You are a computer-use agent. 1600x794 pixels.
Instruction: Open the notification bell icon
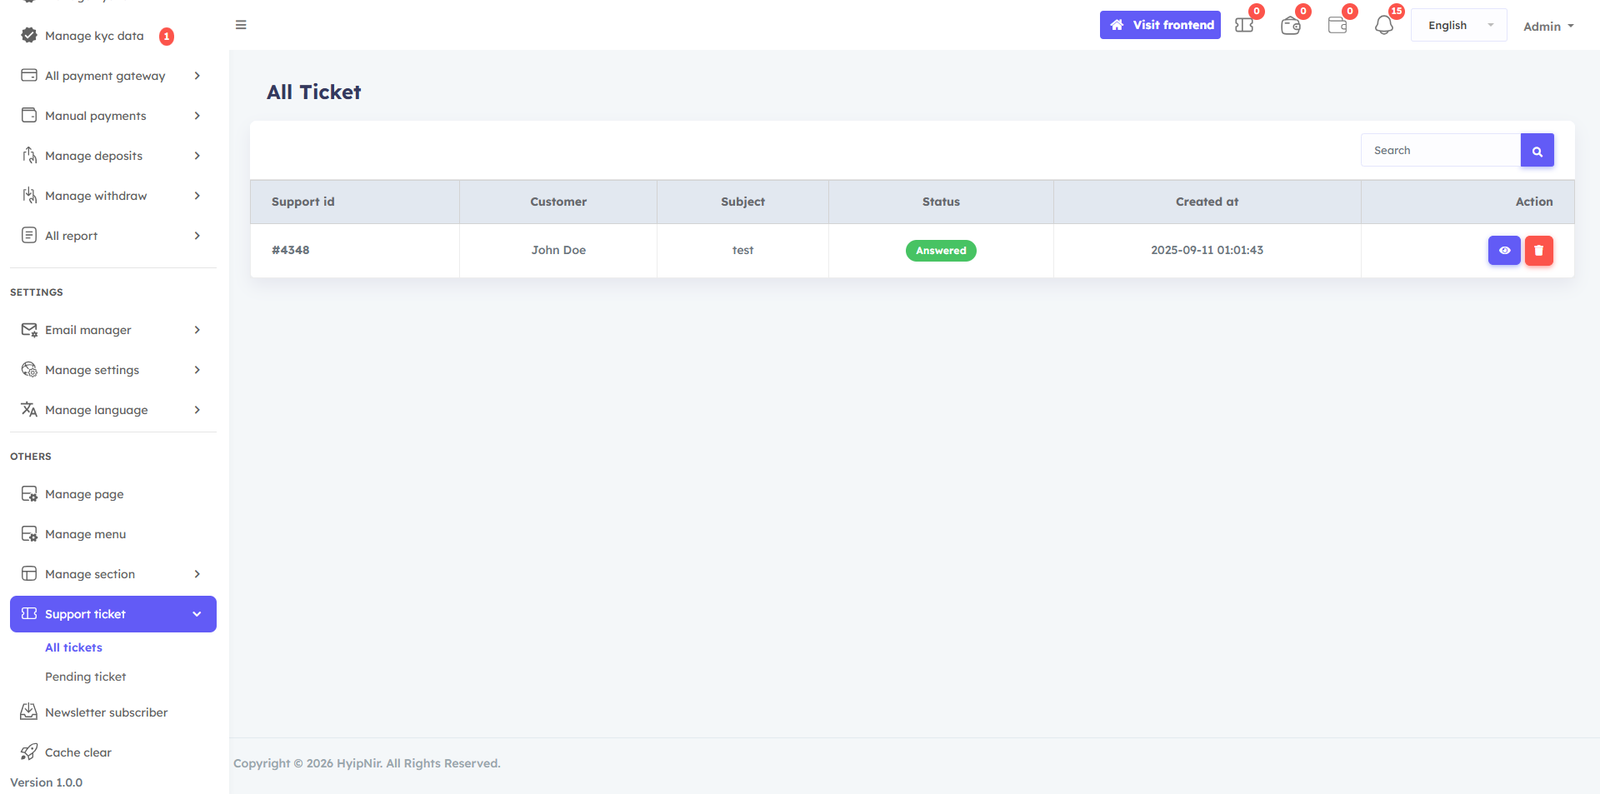point(1383,25)
